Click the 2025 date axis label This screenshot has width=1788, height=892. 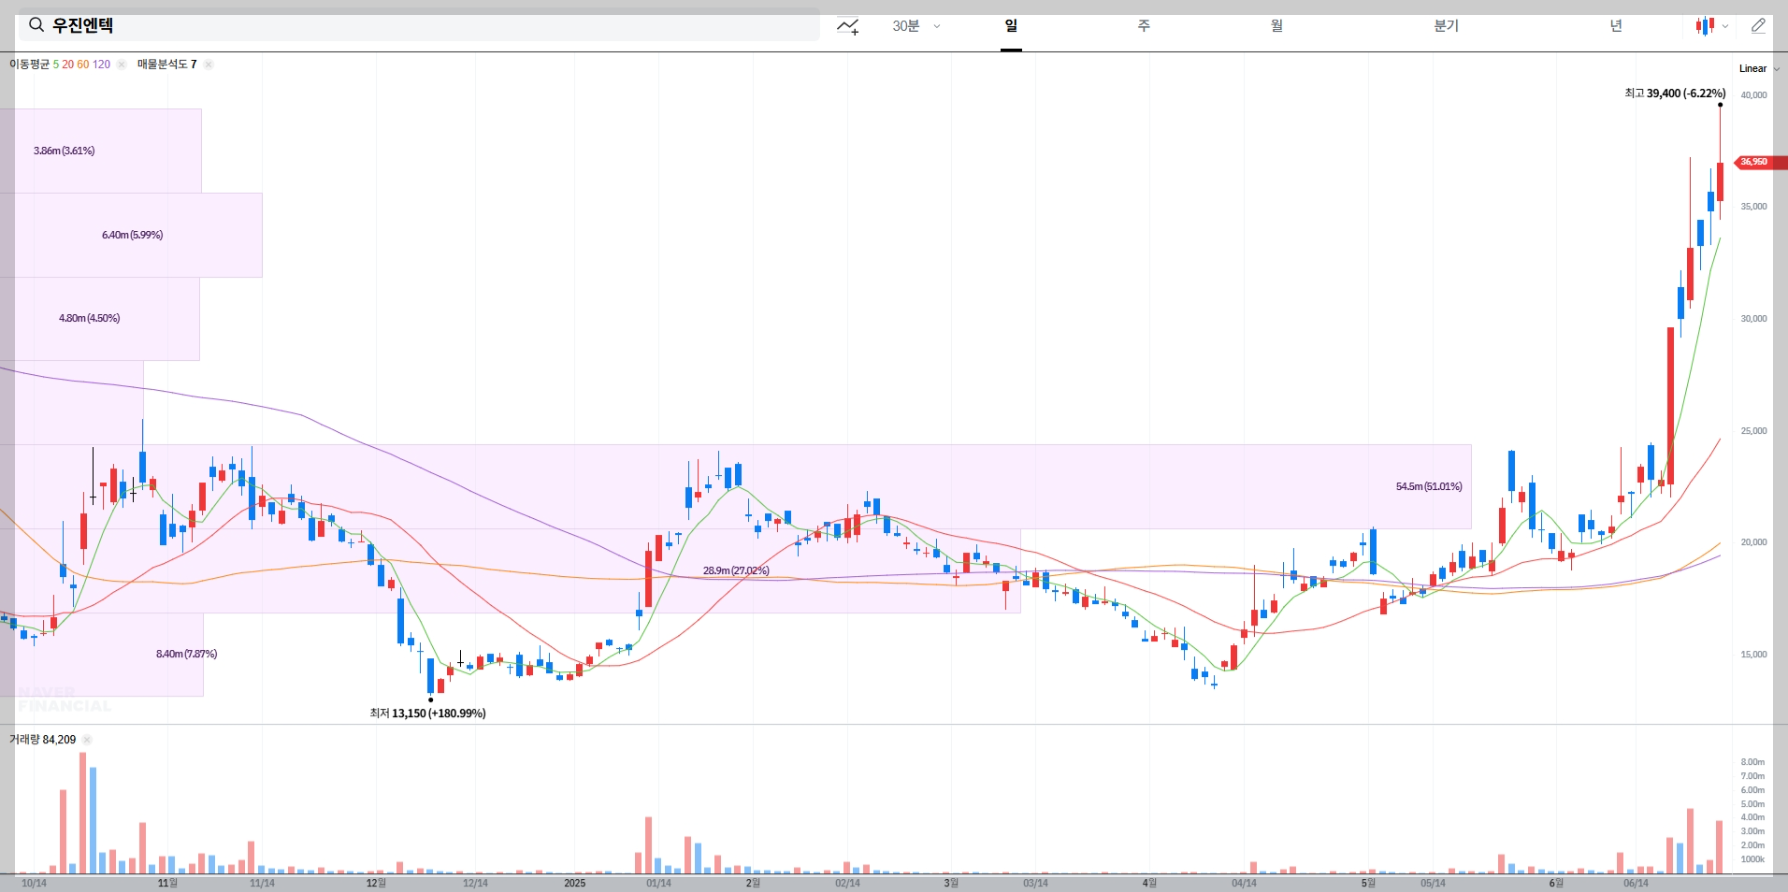pos(575,883)
